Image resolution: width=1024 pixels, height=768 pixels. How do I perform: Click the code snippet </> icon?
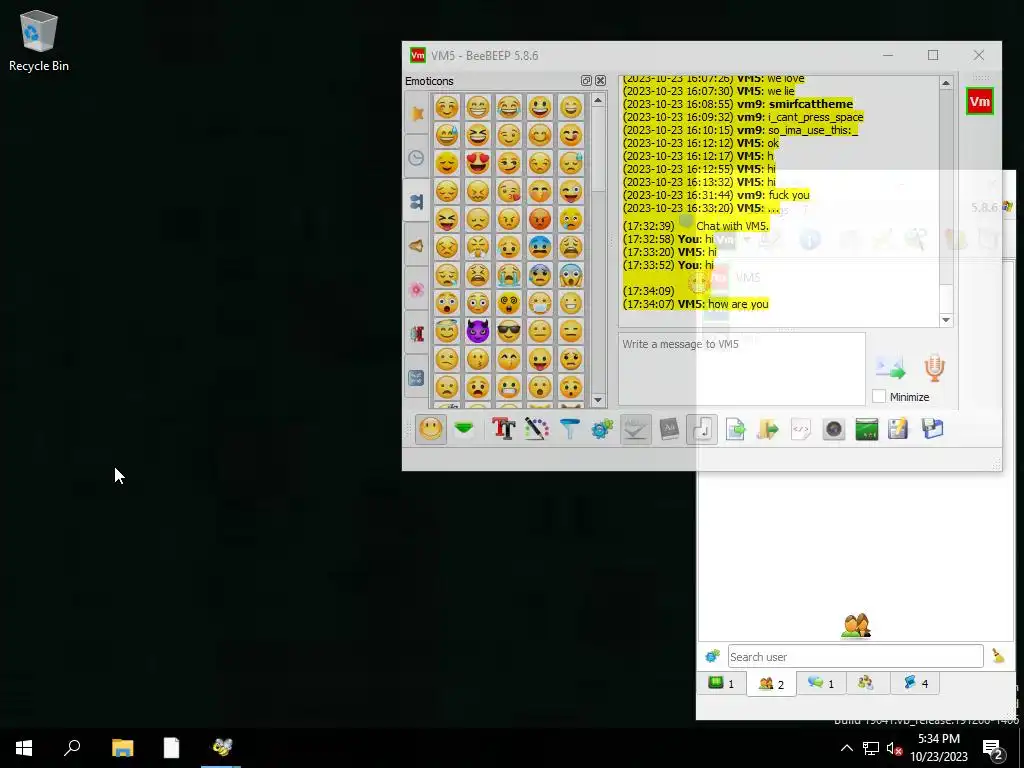point(801,429)
